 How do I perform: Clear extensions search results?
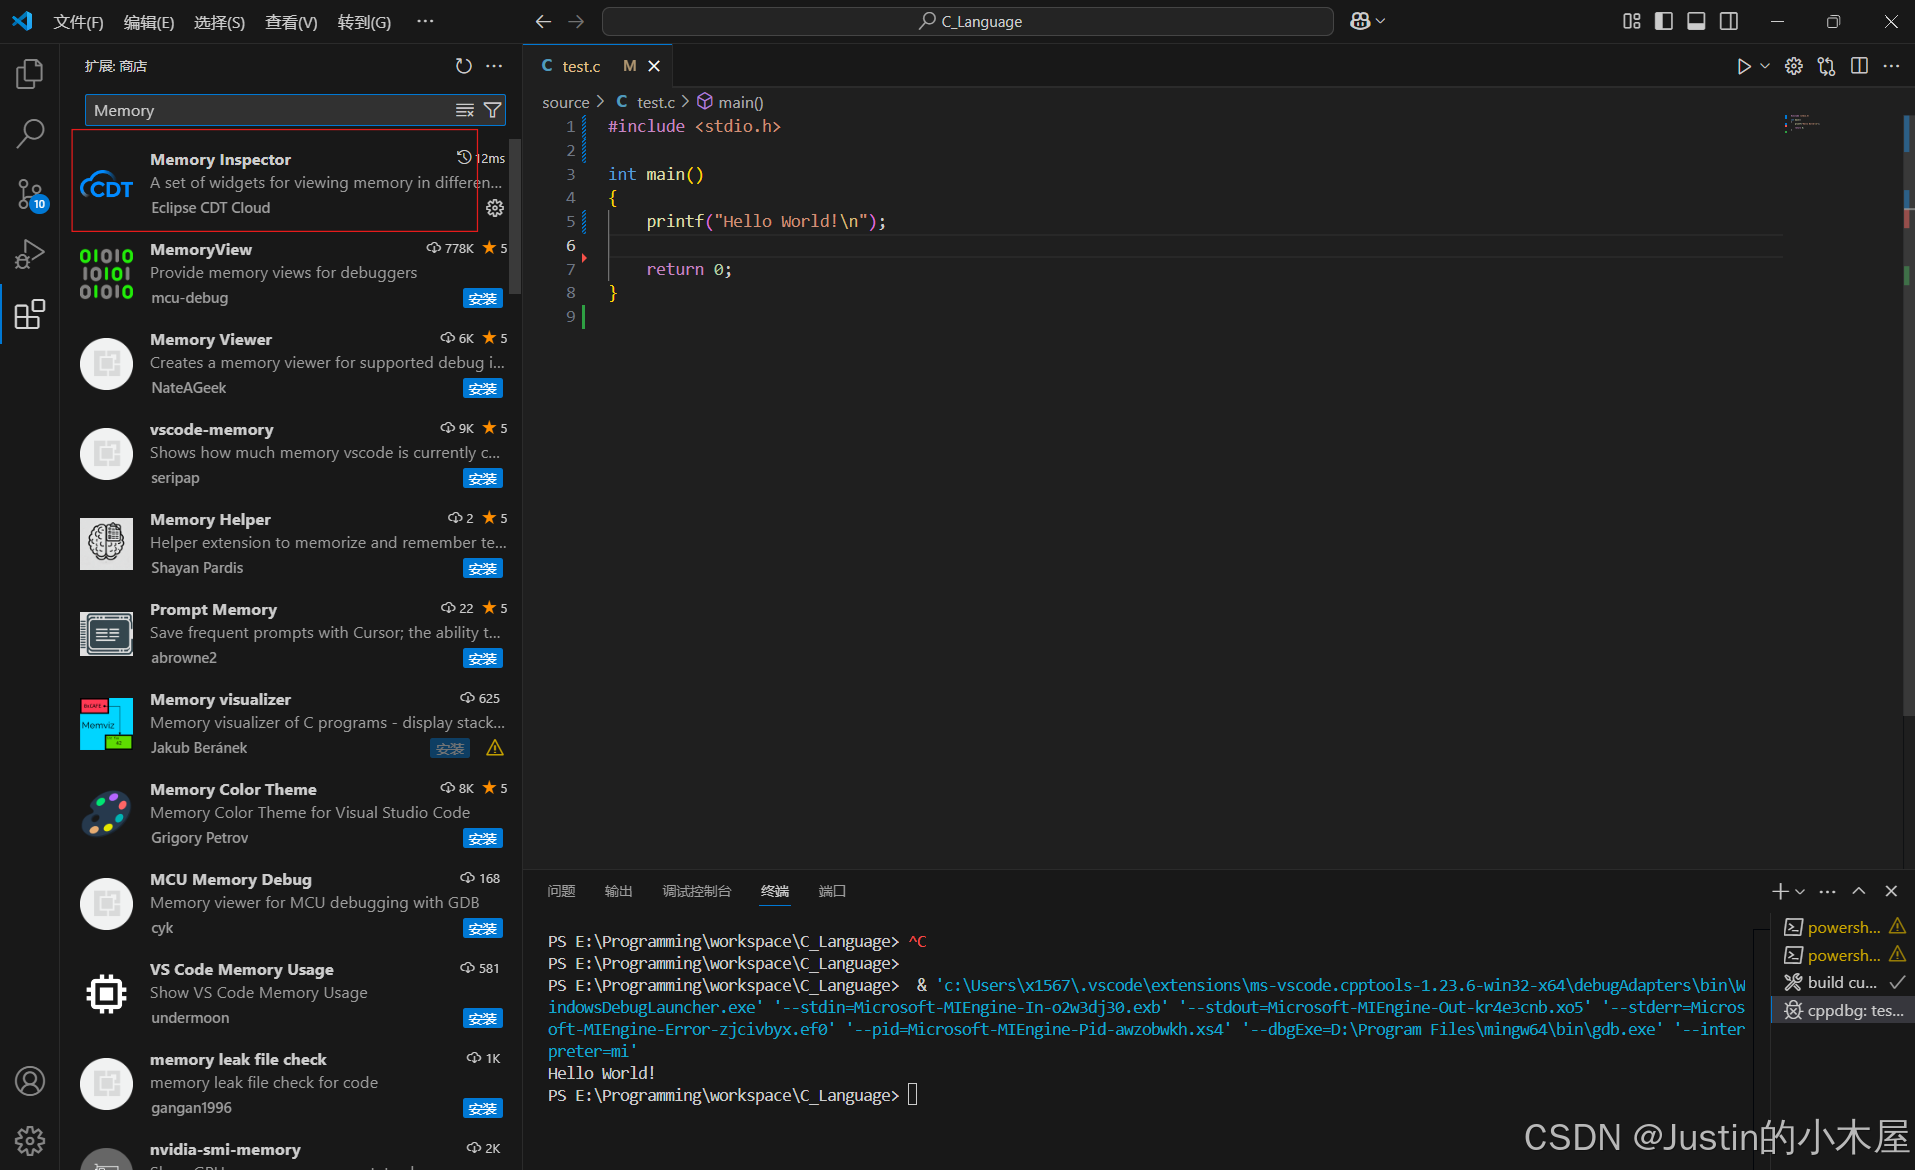(x=465, y=110)
